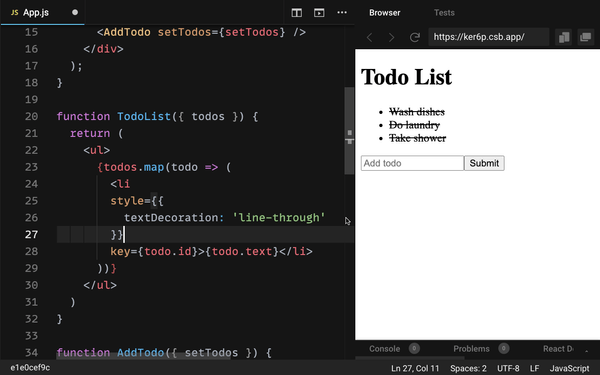This screenshot has height=375, width=600.
Task: Switch to the Browser tab
Action: 385,13
